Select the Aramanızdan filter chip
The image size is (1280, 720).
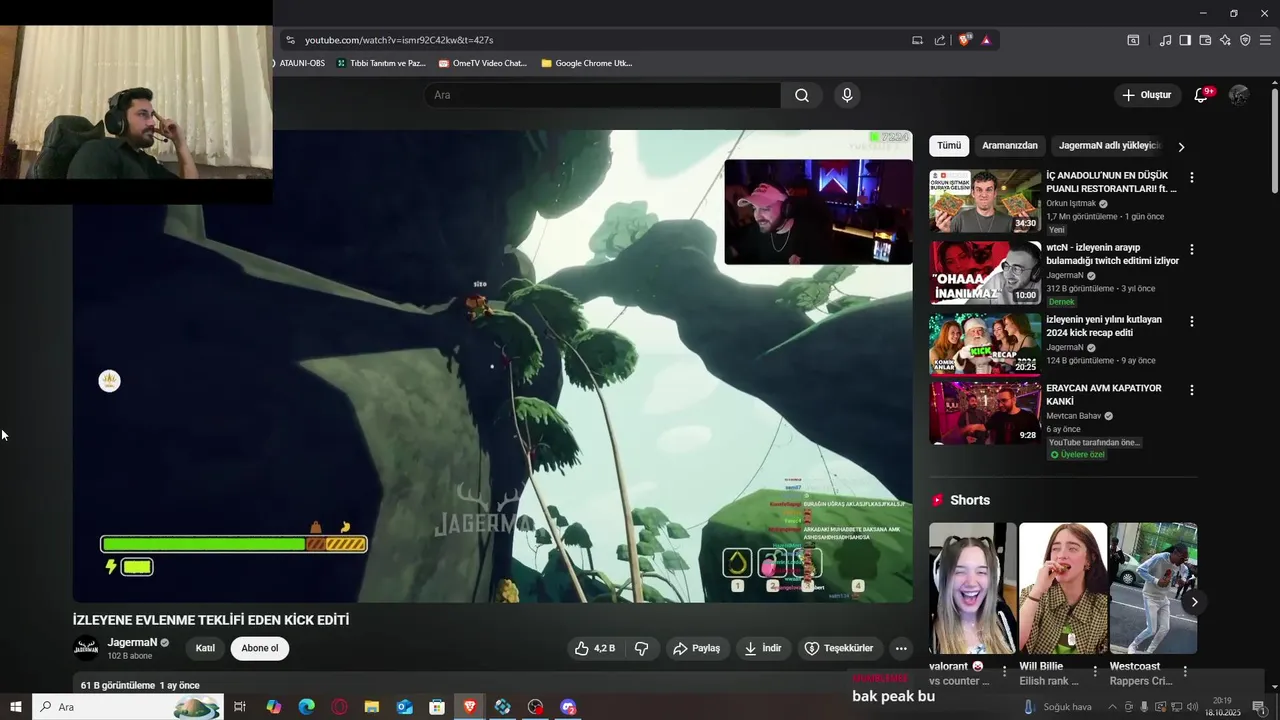(1010, 145)
